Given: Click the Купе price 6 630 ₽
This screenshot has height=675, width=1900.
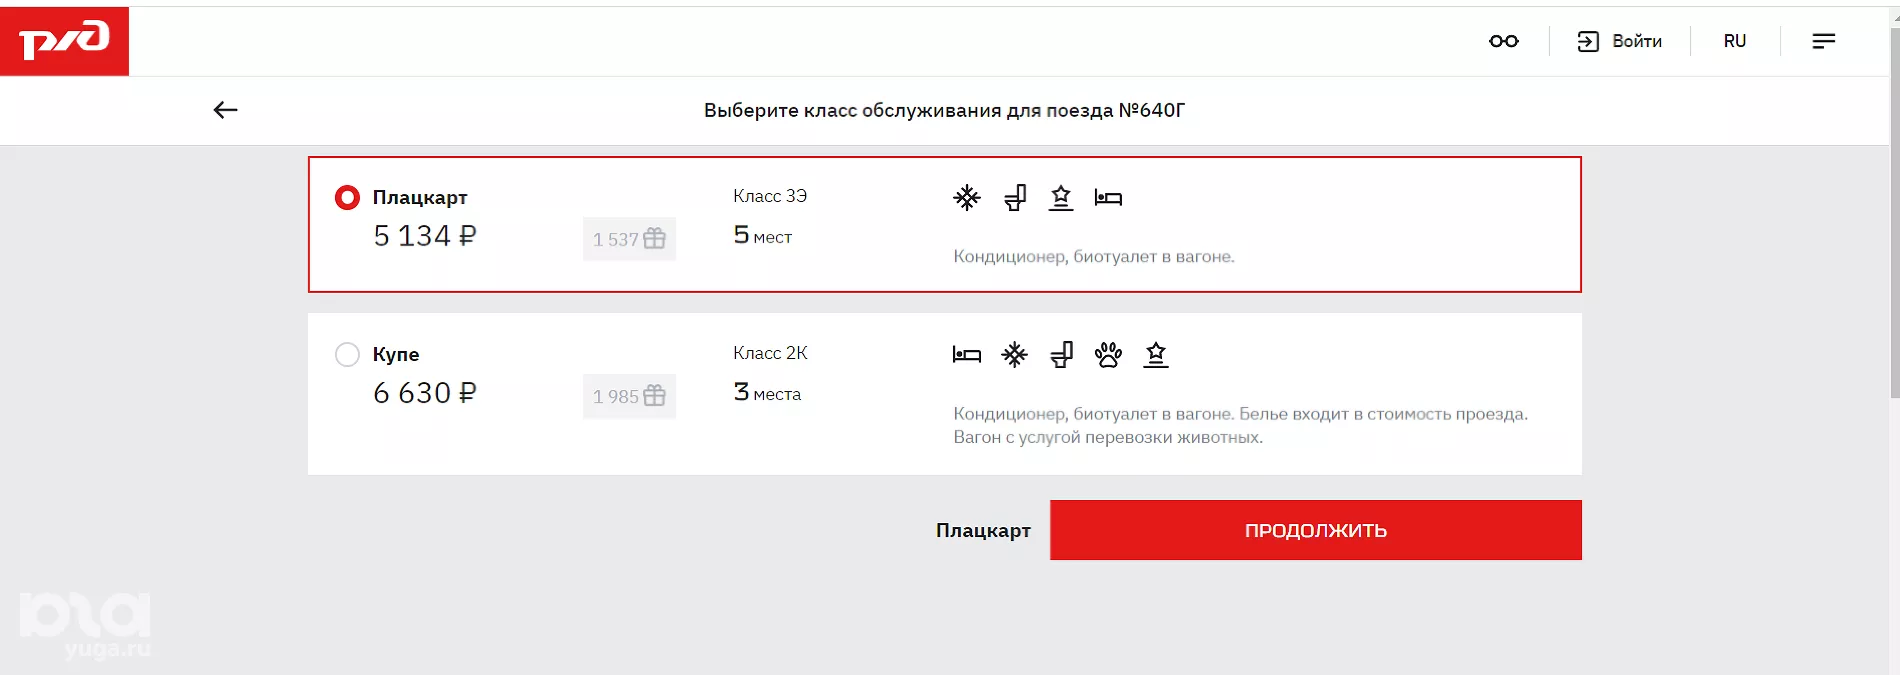Looking at the screenshot, I should pos(424,393).
